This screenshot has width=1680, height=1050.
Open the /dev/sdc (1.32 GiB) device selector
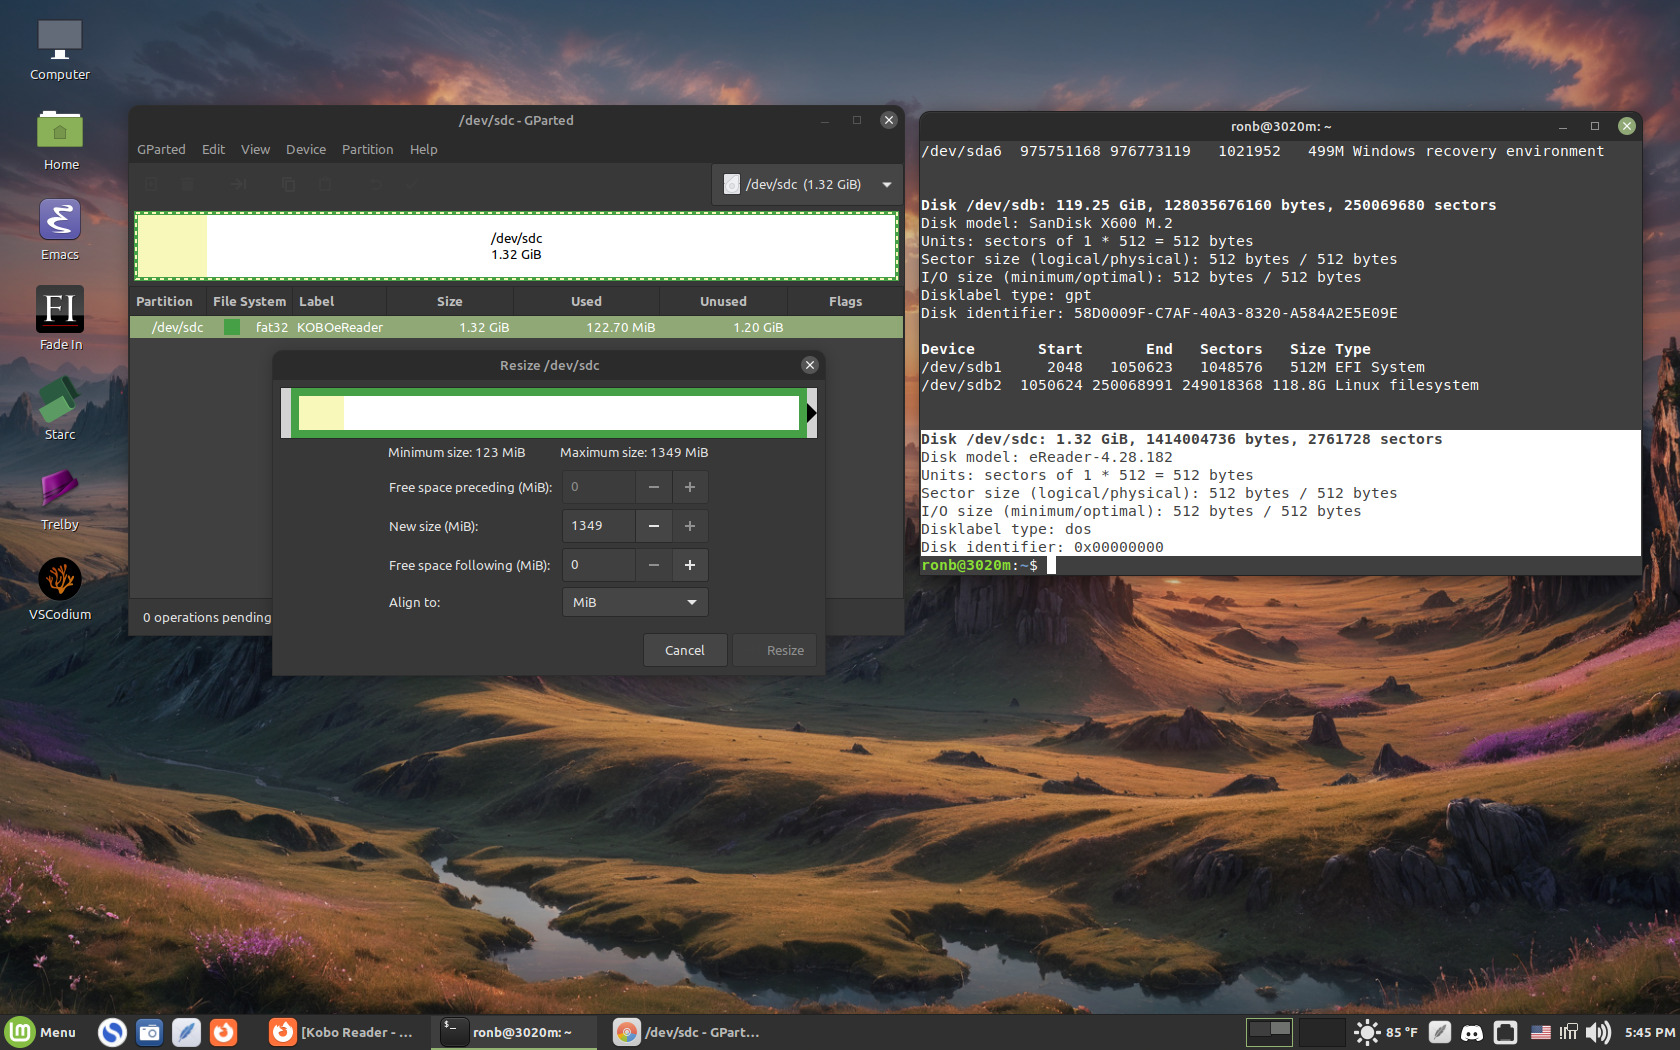(x=807, y=184)
